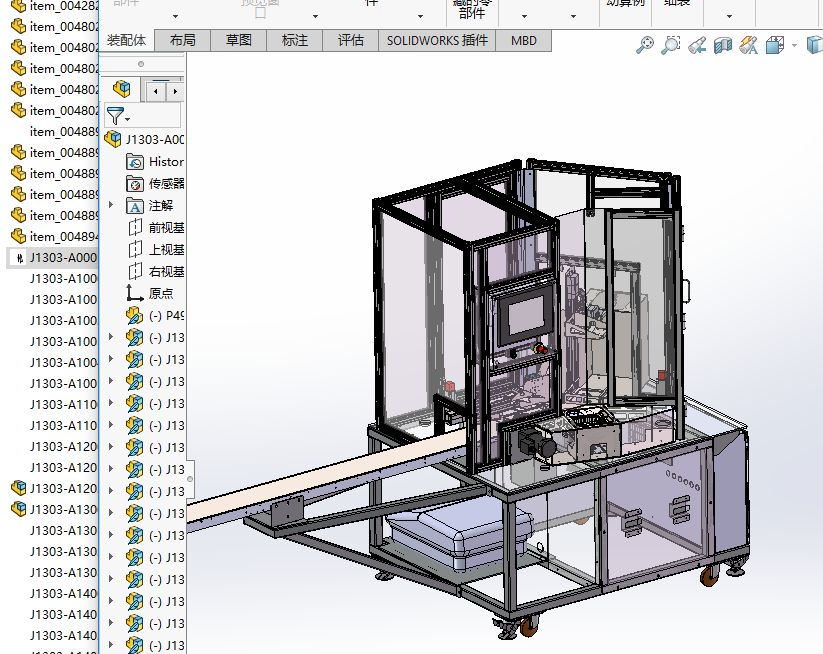Open the View Orientation cube icon
Viewport: 823px width, 654px height.
775,45
